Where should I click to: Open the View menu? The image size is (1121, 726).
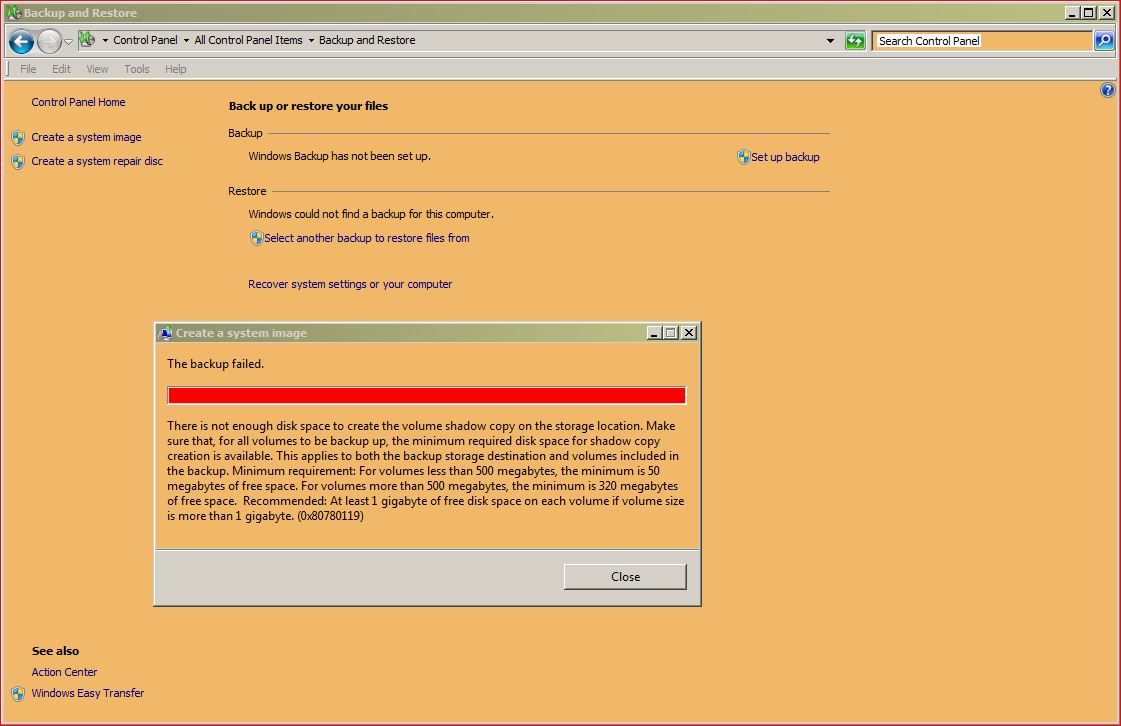point(97,69)
